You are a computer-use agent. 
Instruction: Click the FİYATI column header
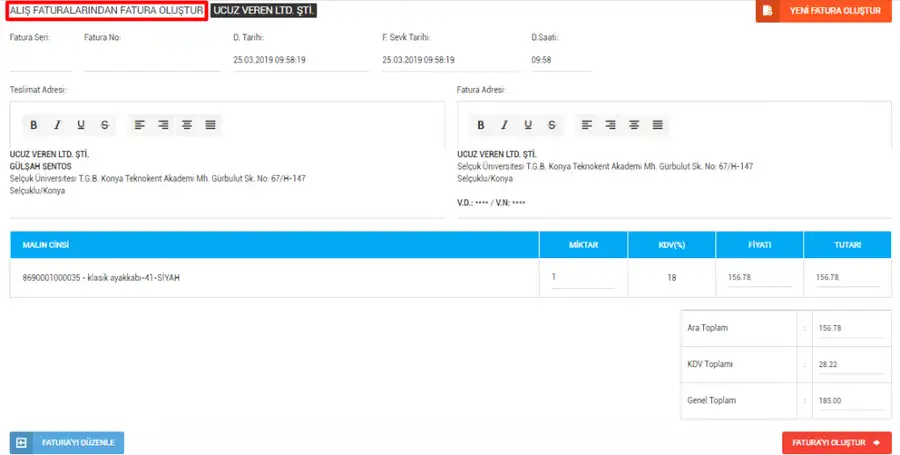[759, 245]
